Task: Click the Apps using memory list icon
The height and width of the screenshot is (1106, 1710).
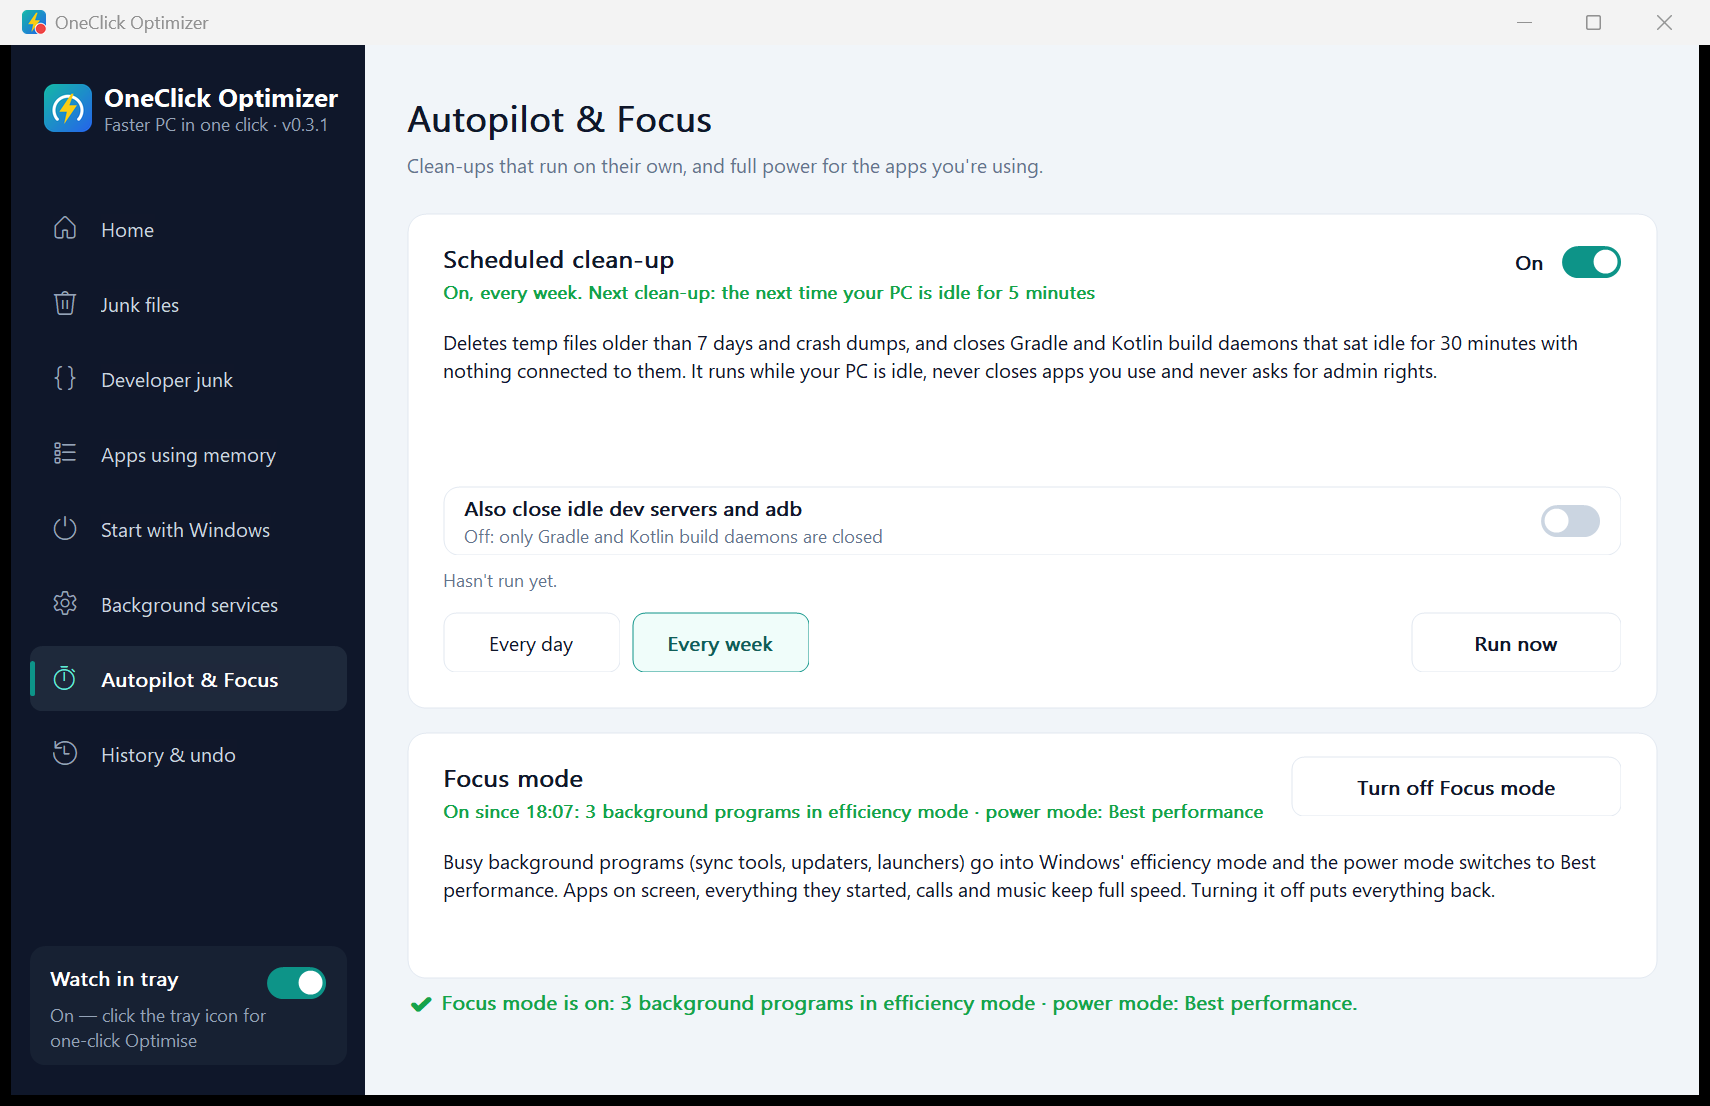Action: tap(65, 453)
